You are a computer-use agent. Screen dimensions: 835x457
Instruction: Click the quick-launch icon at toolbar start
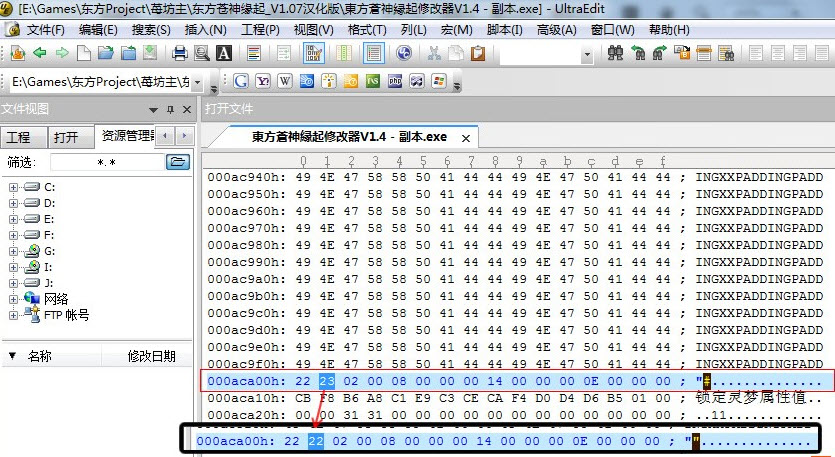coord(18,53)
